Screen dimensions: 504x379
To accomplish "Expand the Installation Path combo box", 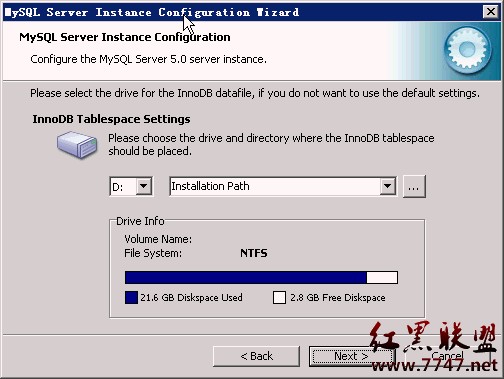I will (x=388, y=186).
